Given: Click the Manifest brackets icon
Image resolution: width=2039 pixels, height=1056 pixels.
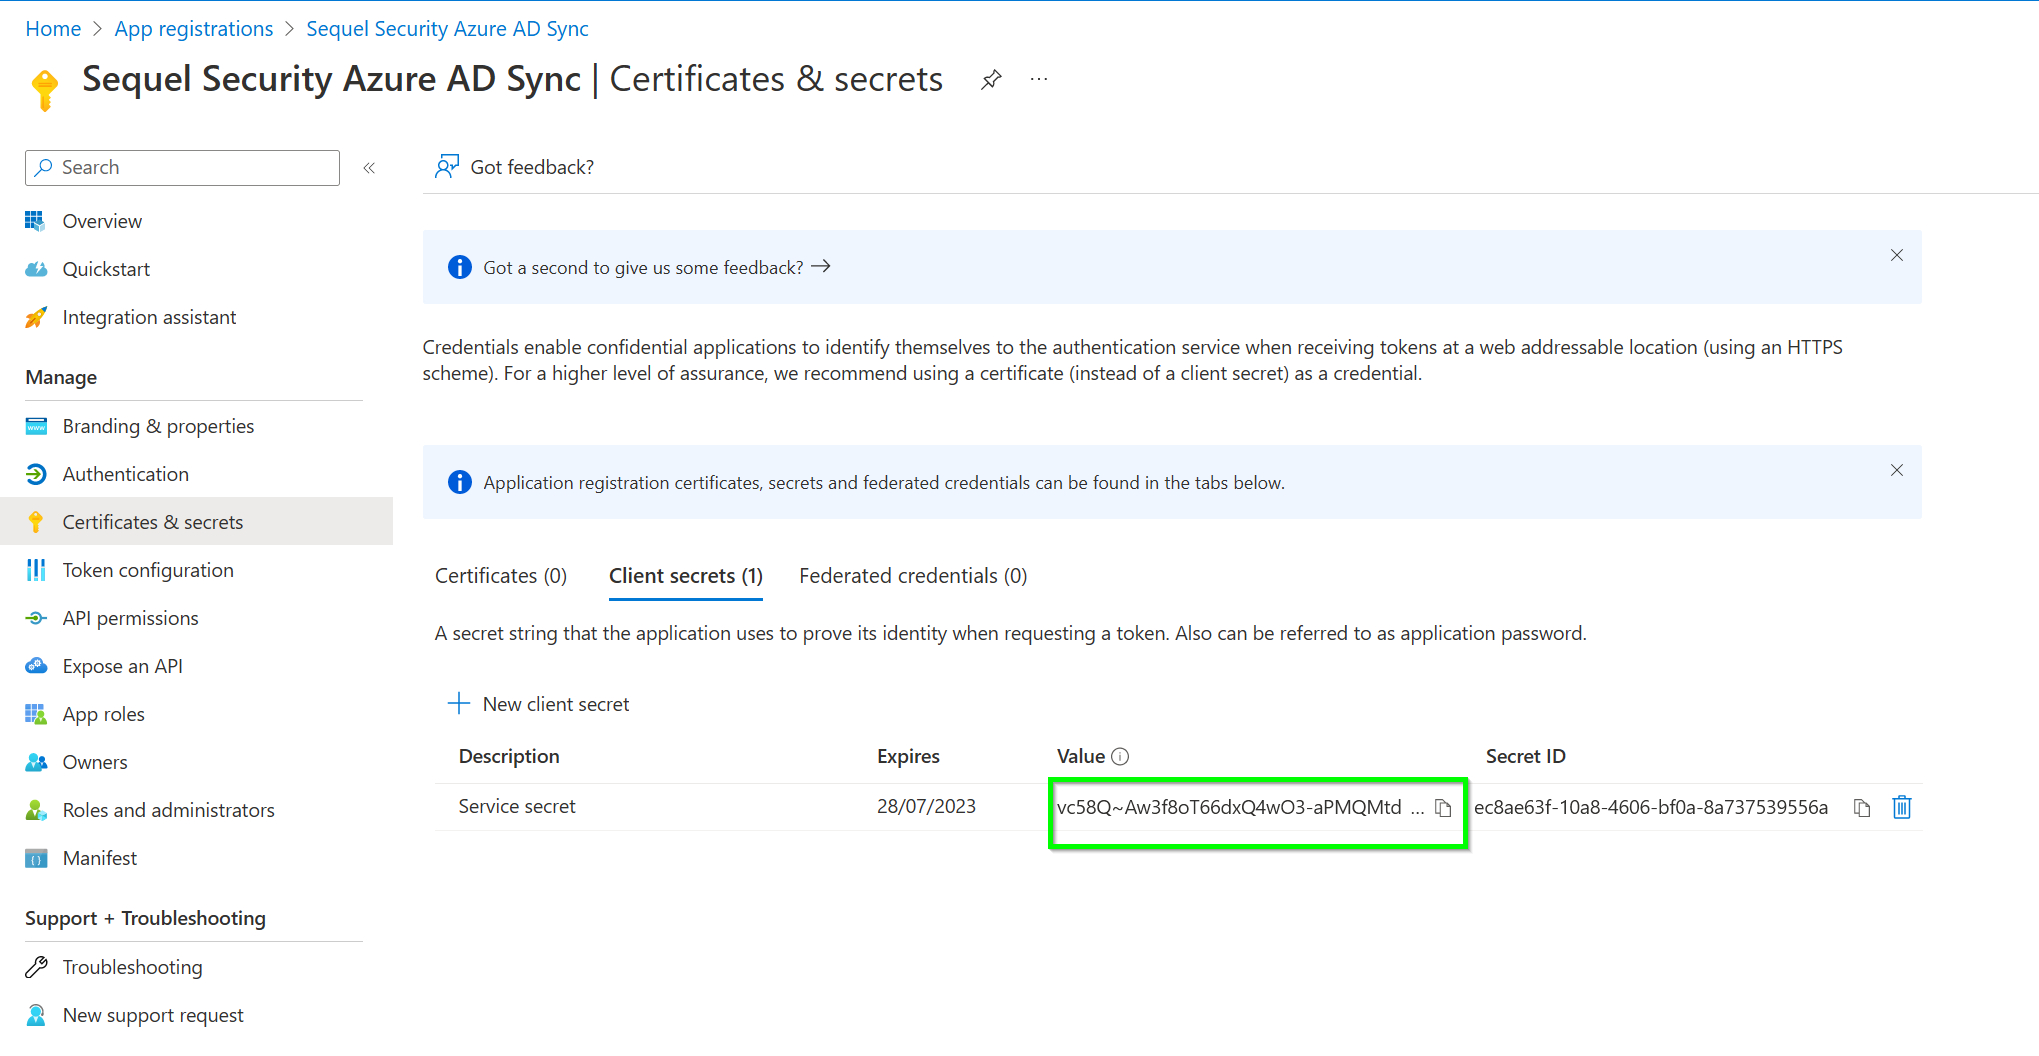Looking at the screenshot, I should coord(36,858).
